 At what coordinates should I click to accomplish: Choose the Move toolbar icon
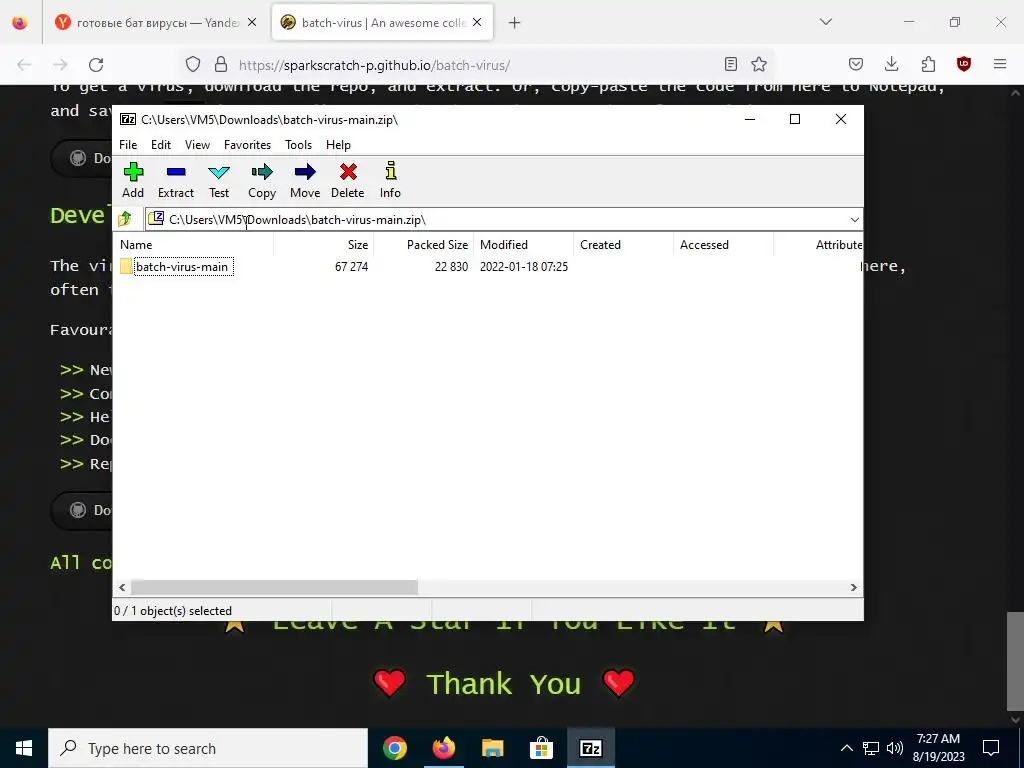[x=305, y=180]
